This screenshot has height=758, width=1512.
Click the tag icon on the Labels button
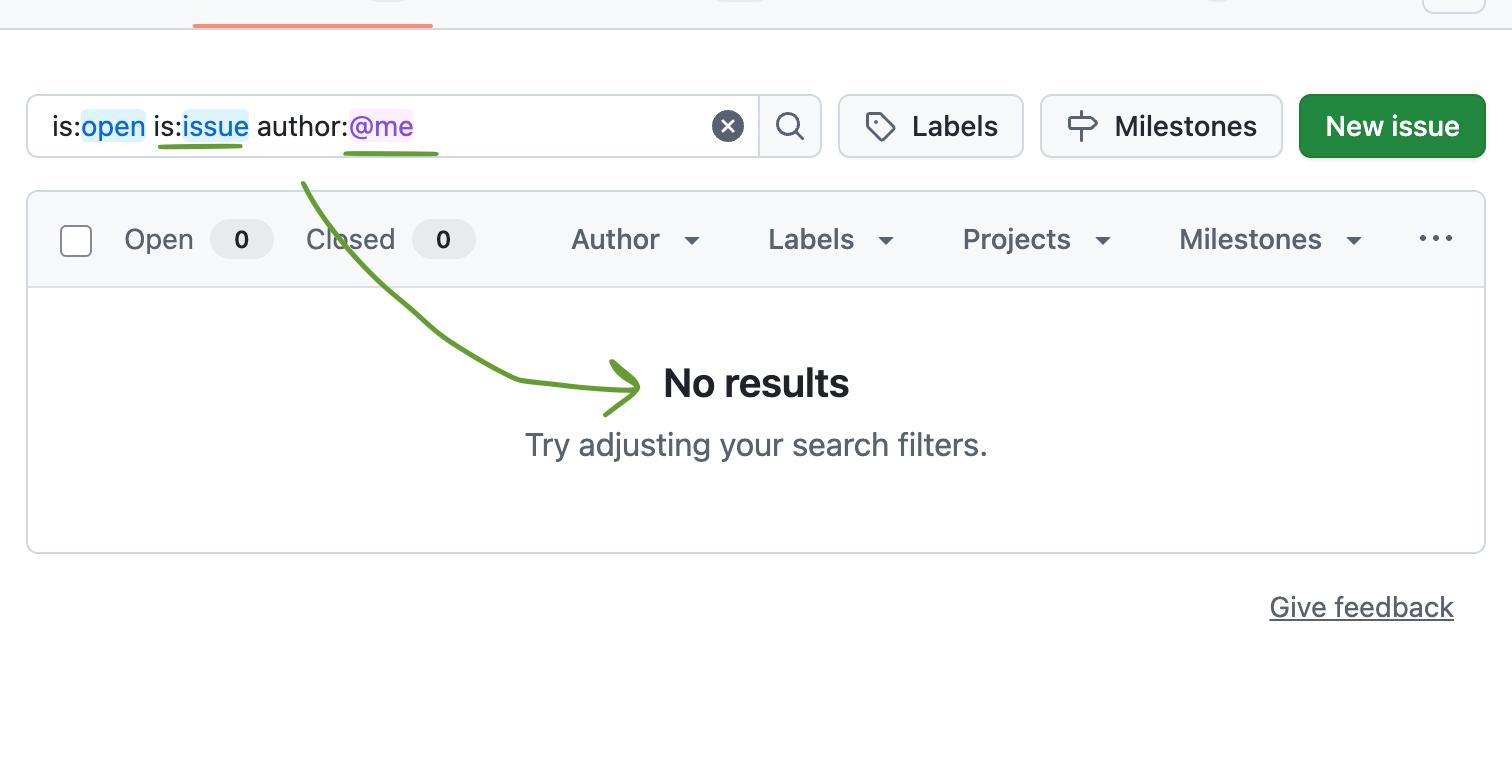[x=880, y=127]
